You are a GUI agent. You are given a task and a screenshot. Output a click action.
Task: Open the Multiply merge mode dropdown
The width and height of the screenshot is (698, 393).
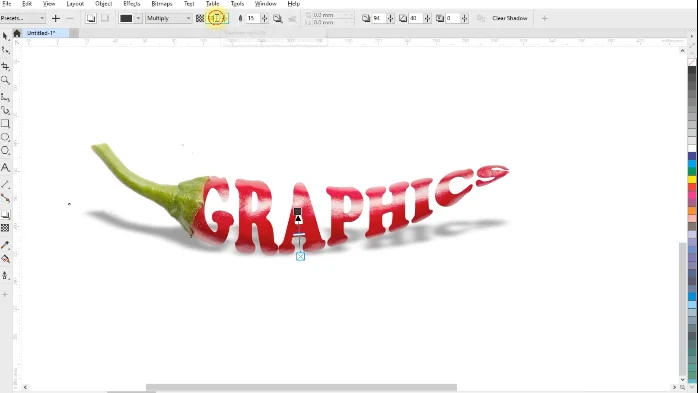point(168,18)
